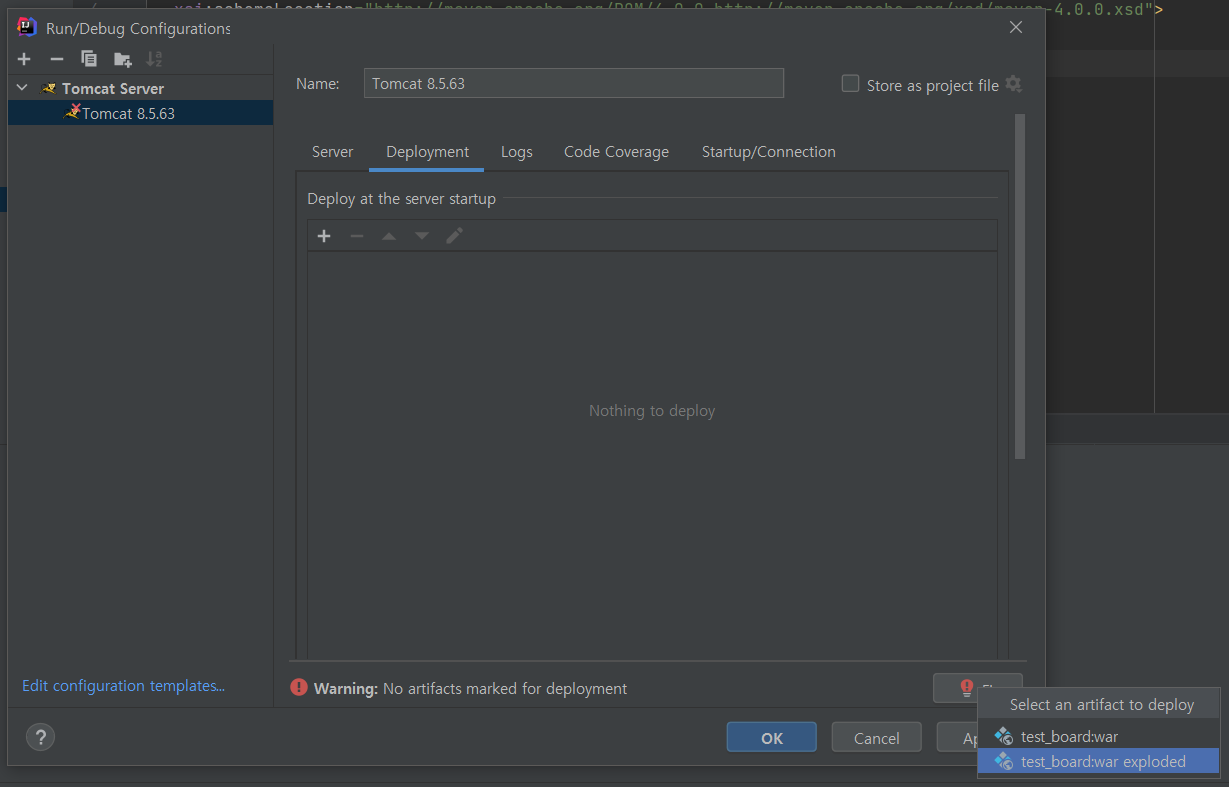
Task: Open help with question mark button
Action: [40, 738]
